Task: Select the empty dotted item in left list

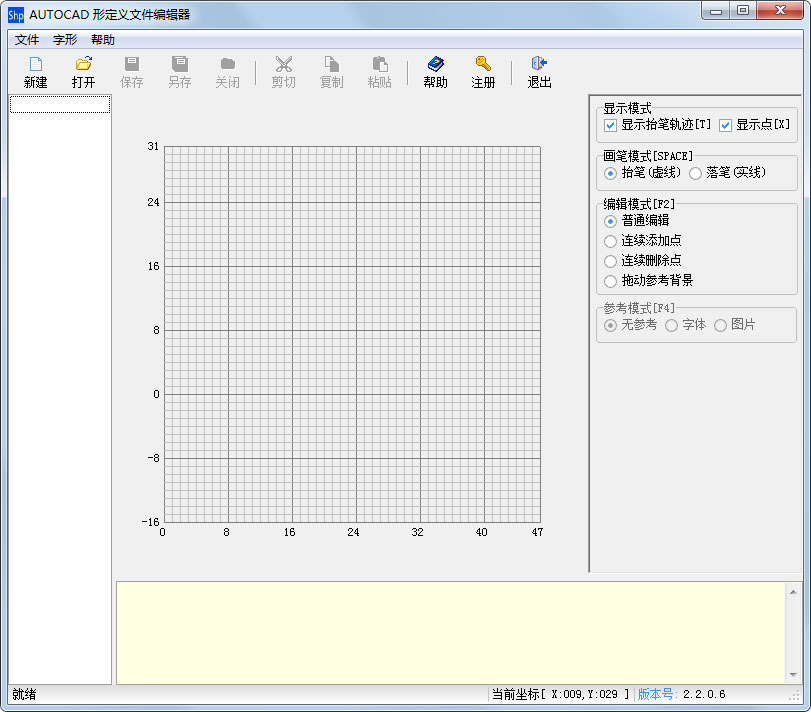Action: [x=60, y=104]
